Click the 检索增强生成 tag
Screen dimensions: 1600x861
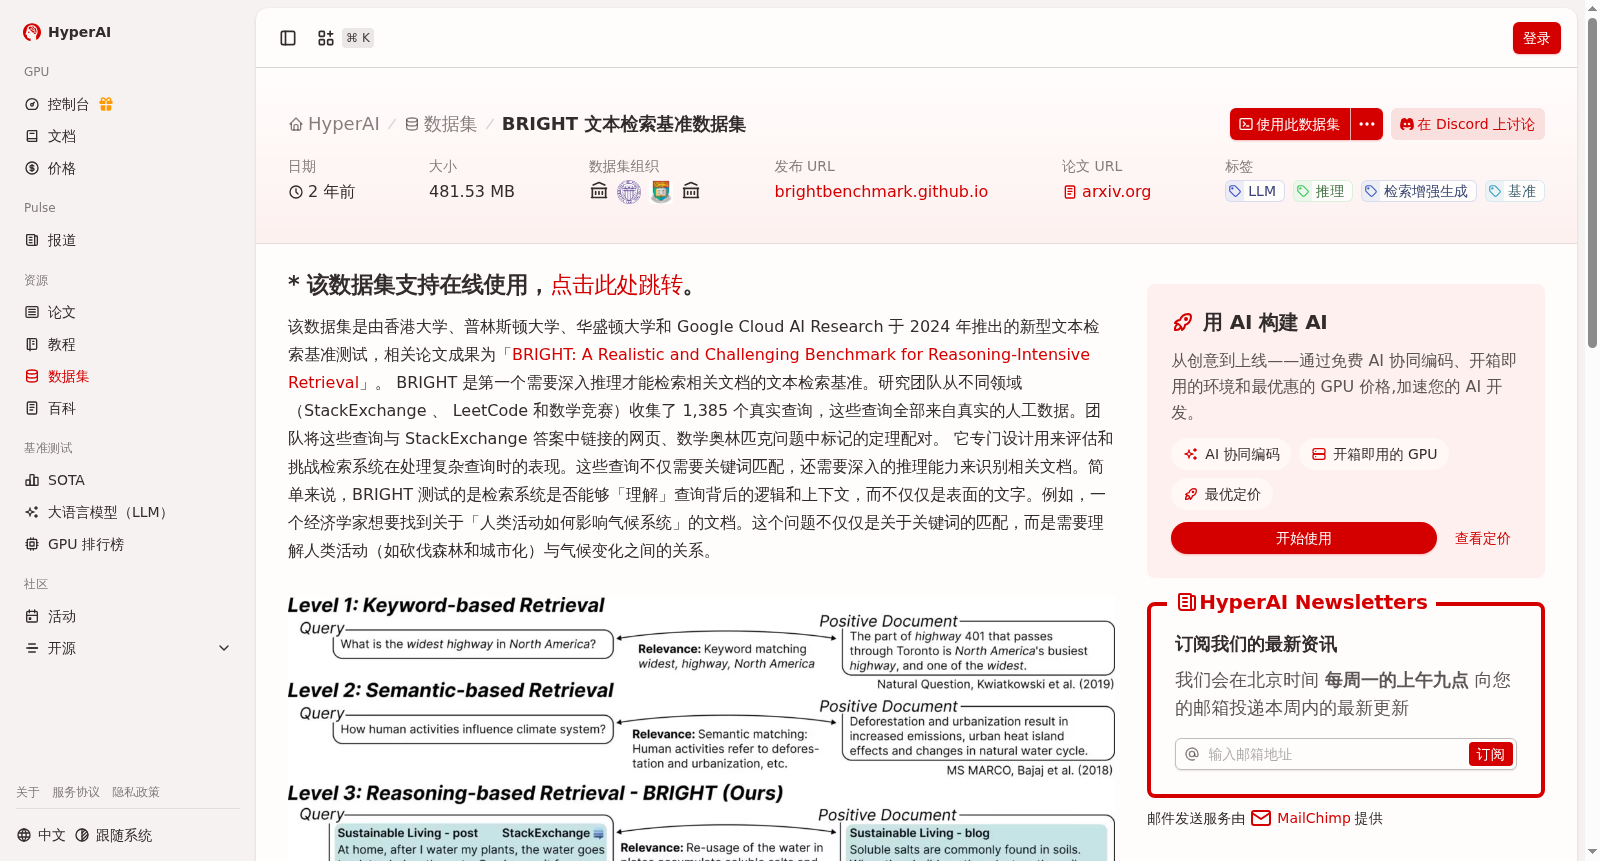tap(1418, 191)
